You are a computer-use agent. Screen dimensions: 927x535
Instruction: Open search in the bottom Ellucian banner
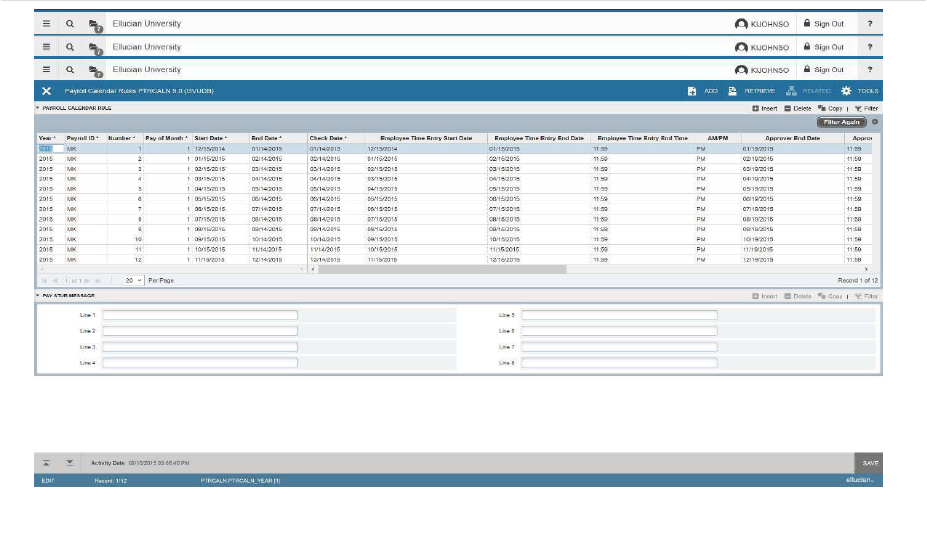click(x=70, y=70)
